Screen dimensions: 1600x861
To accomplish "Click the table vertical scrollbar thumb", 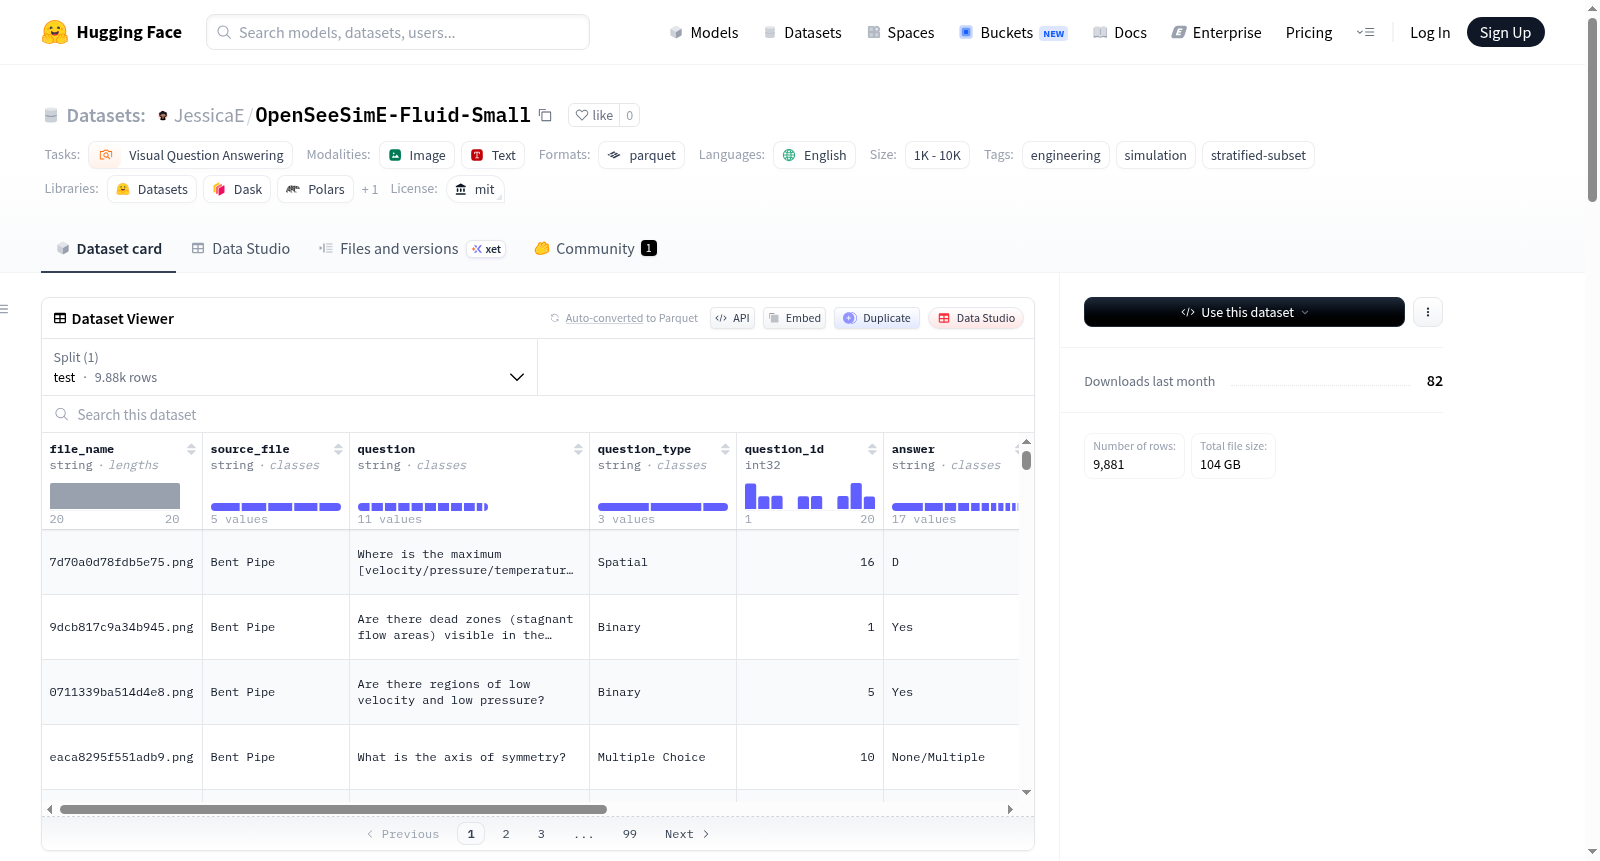I will (x=1026, y=460).
